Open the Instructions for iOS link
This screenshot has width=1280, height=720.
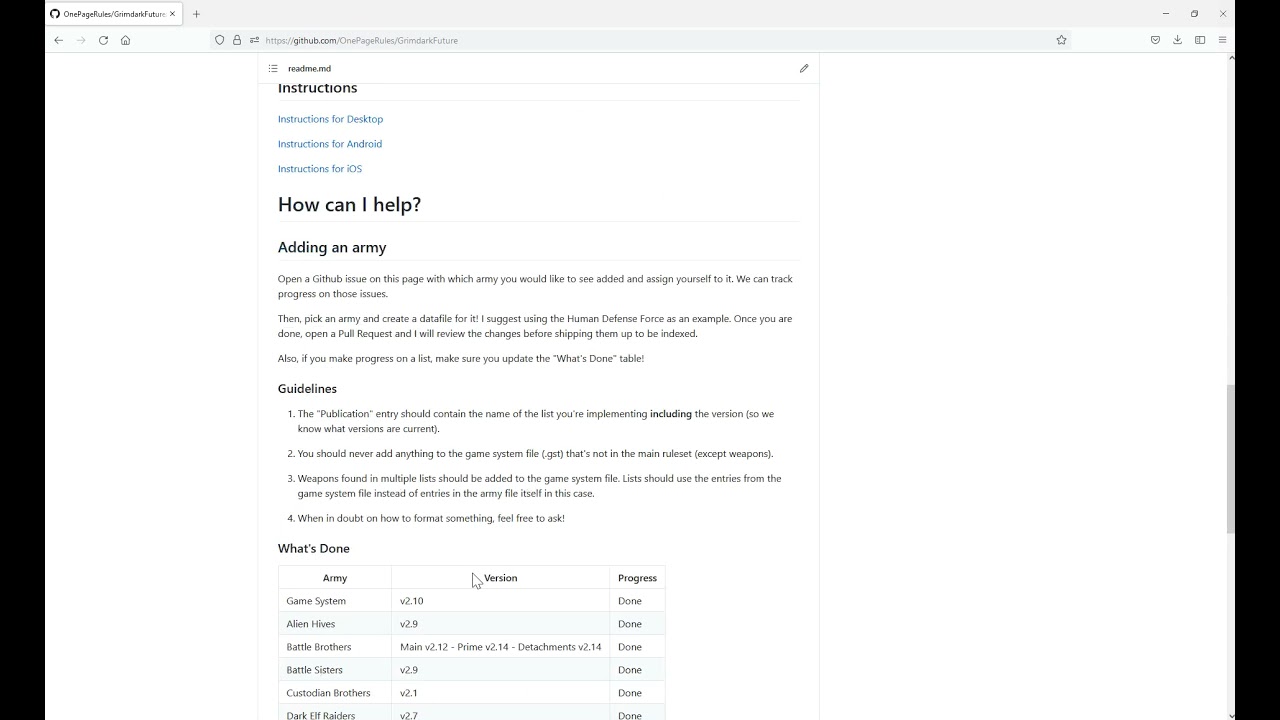[320, 169]
